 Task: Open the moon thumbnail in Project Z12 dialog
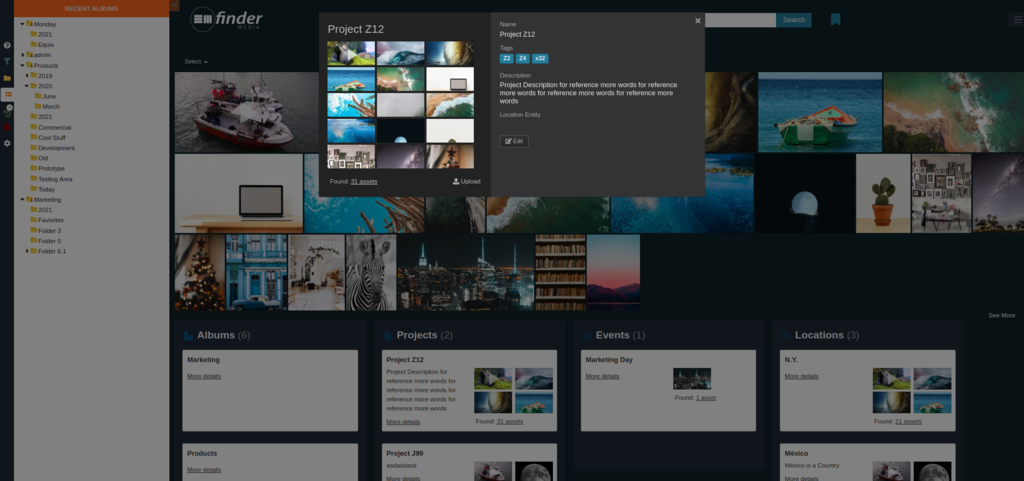click(x=400, y=131)
